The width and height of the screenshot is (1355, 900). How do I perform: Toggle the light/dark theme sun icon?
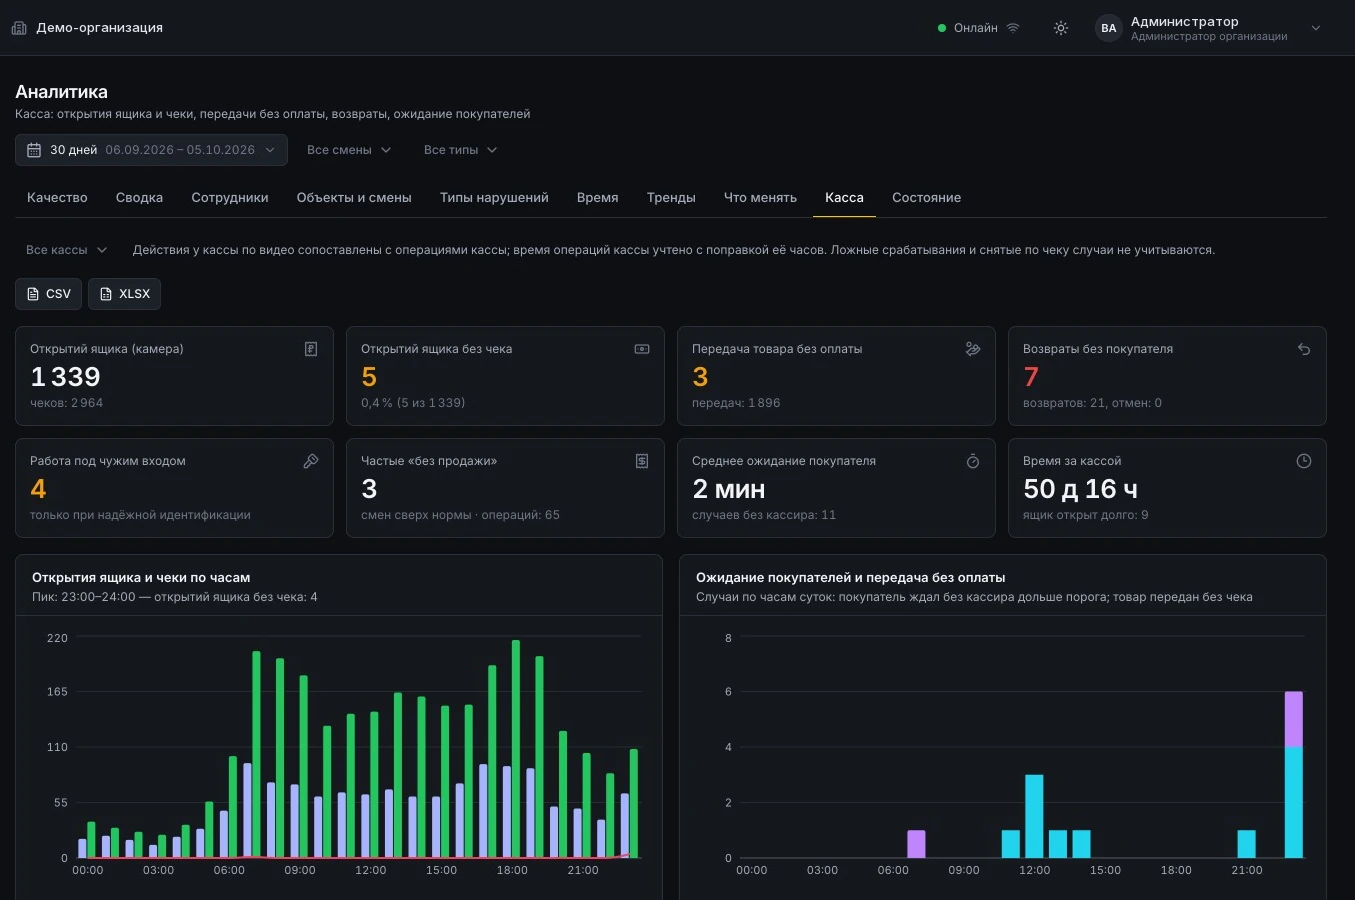pyautogui.click(x=1061, y=28)
